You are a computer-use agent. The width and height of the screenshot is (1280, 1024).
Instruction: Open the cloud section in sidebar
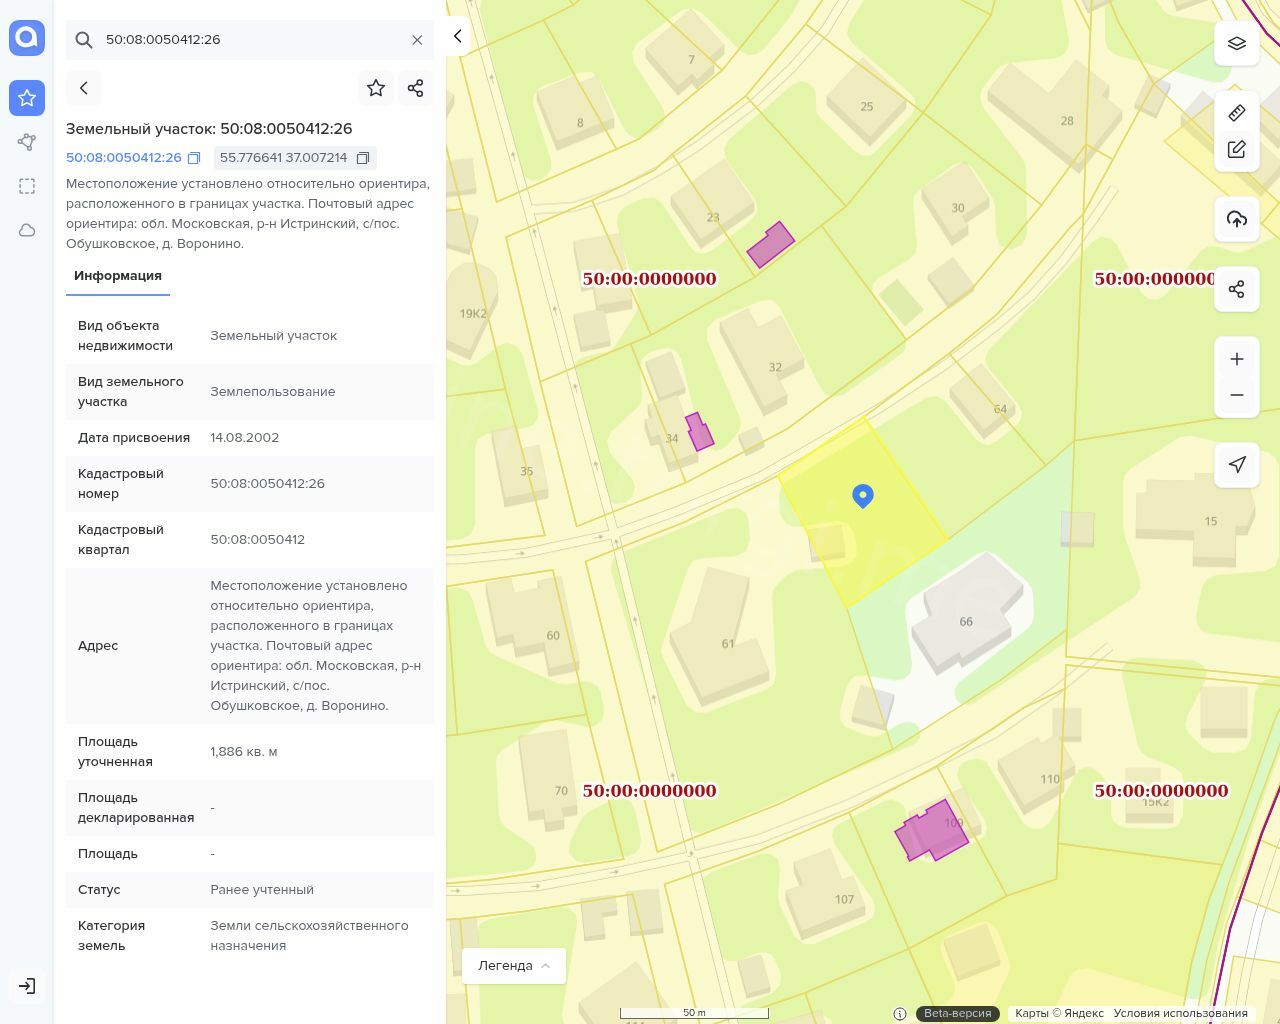pos(27,230)
